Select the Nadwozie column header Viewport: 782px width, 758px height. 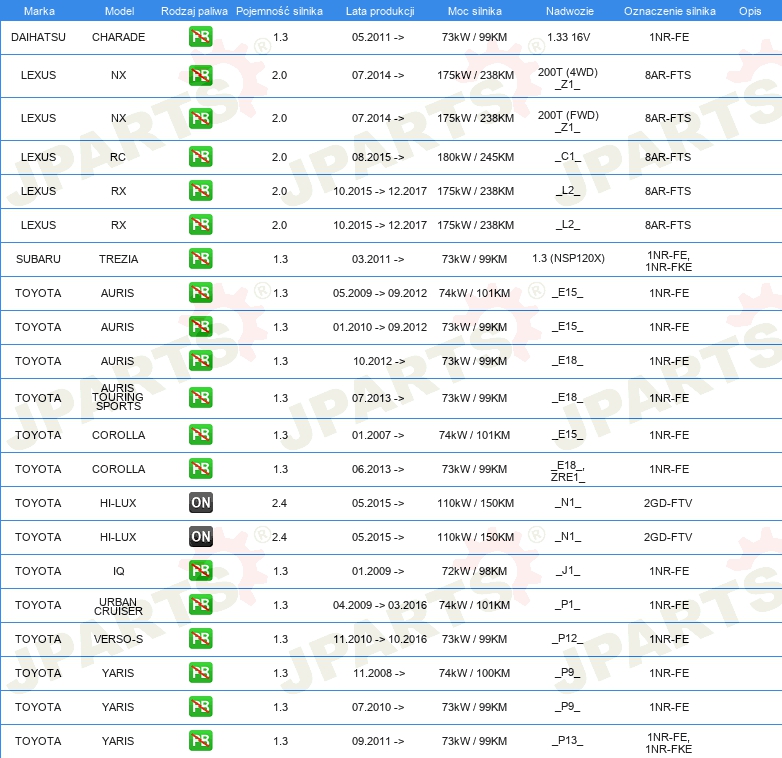click(570, 11)
